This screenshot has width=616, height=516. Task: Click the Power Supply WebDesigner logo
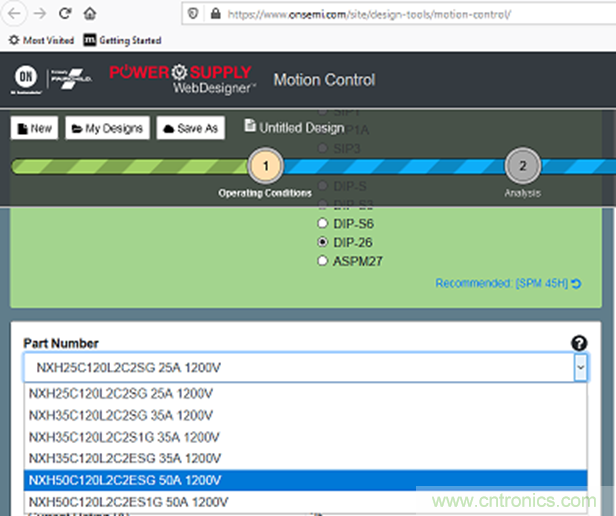(181, 79)
